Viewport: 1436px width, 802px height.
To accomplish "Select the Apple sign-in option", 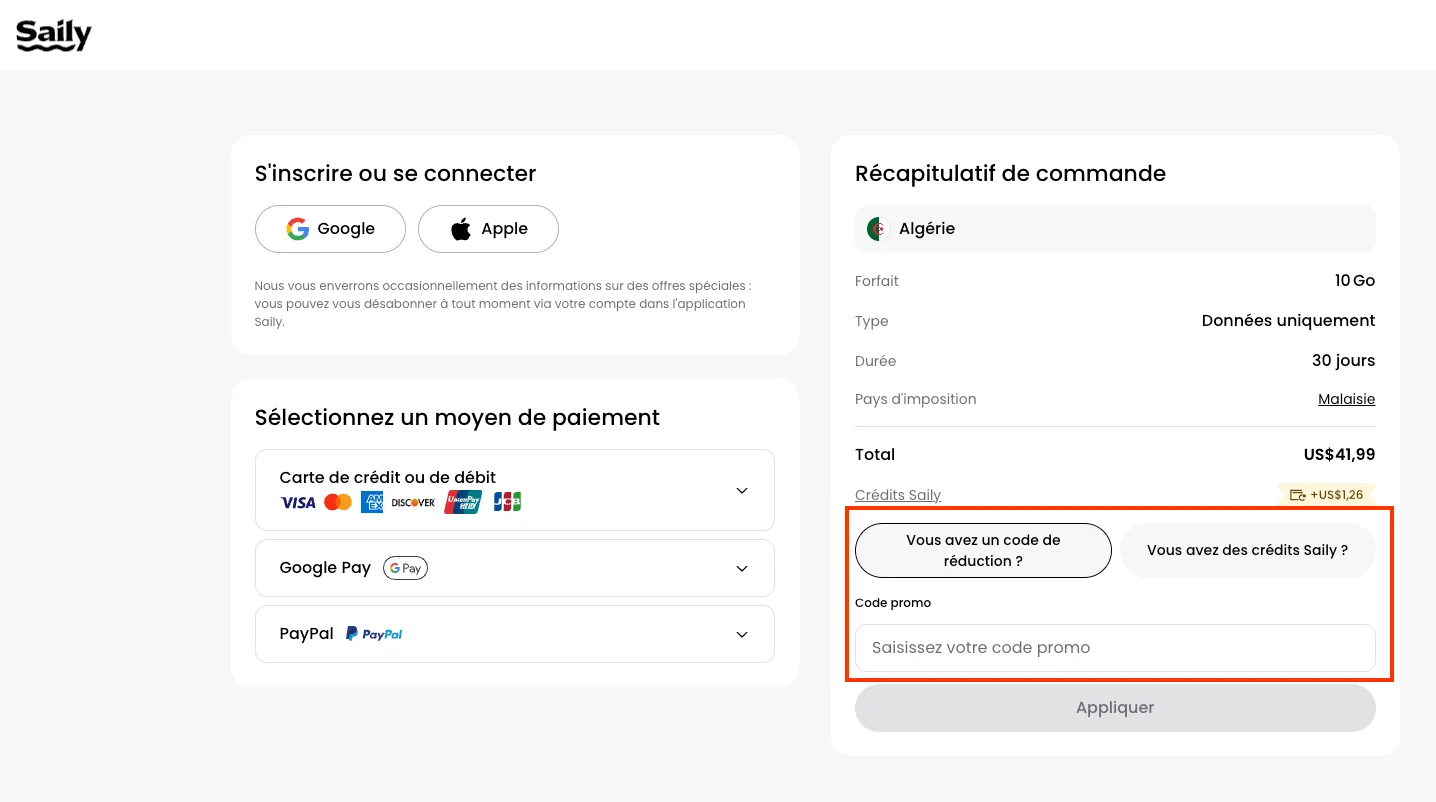I will (488, 228).
